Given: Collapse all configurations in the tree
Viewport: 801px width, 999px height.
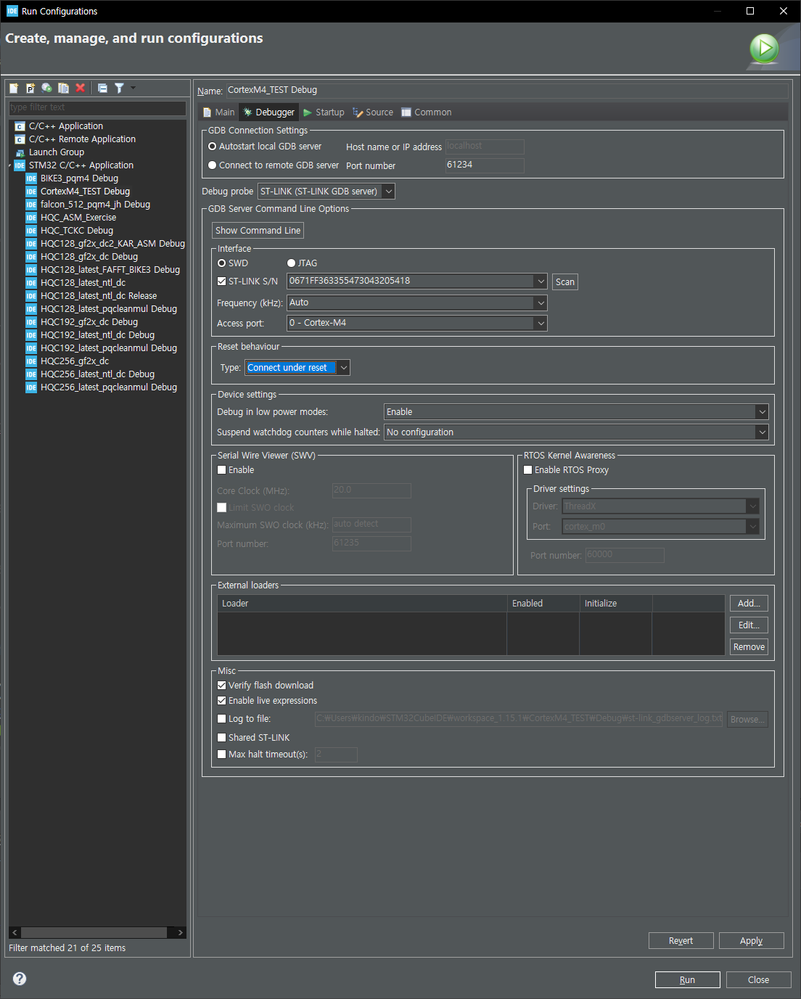Looking at the screenshot, I should coord(102,88).
